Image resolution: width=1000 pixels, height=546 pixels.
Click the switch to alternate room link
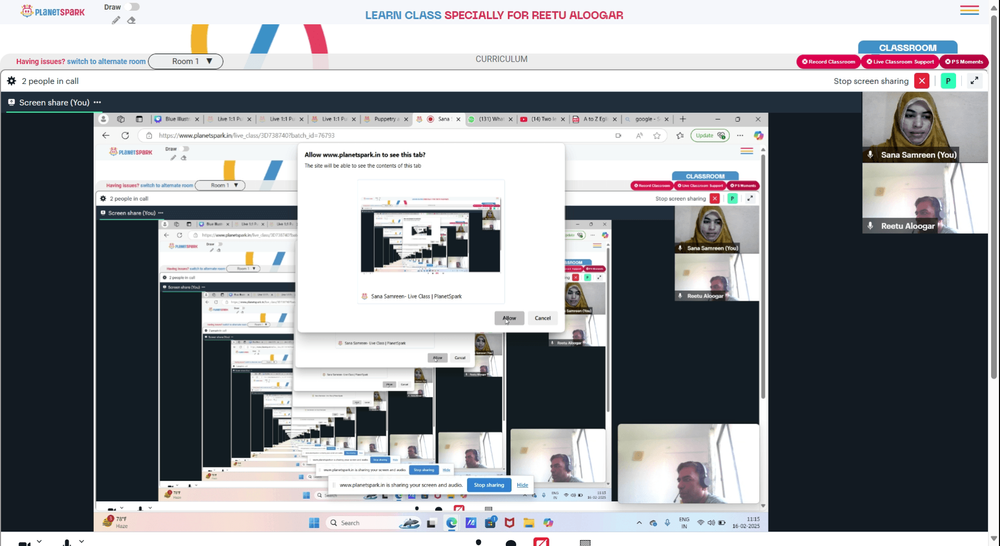(x=106, y=61)
